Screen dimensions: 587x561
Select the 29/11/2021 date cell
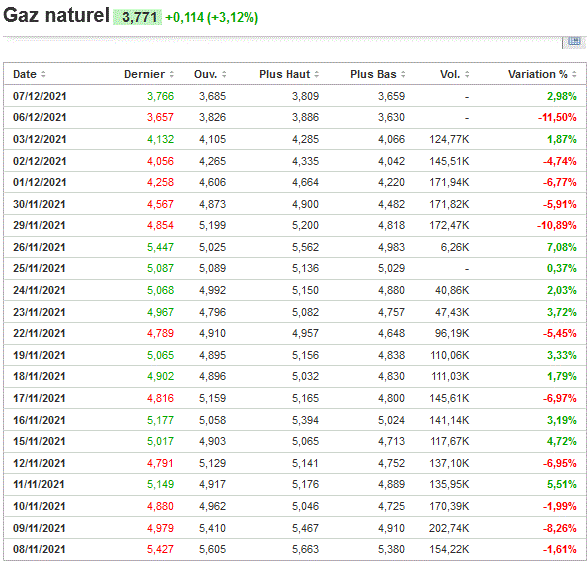click(39, 225)
